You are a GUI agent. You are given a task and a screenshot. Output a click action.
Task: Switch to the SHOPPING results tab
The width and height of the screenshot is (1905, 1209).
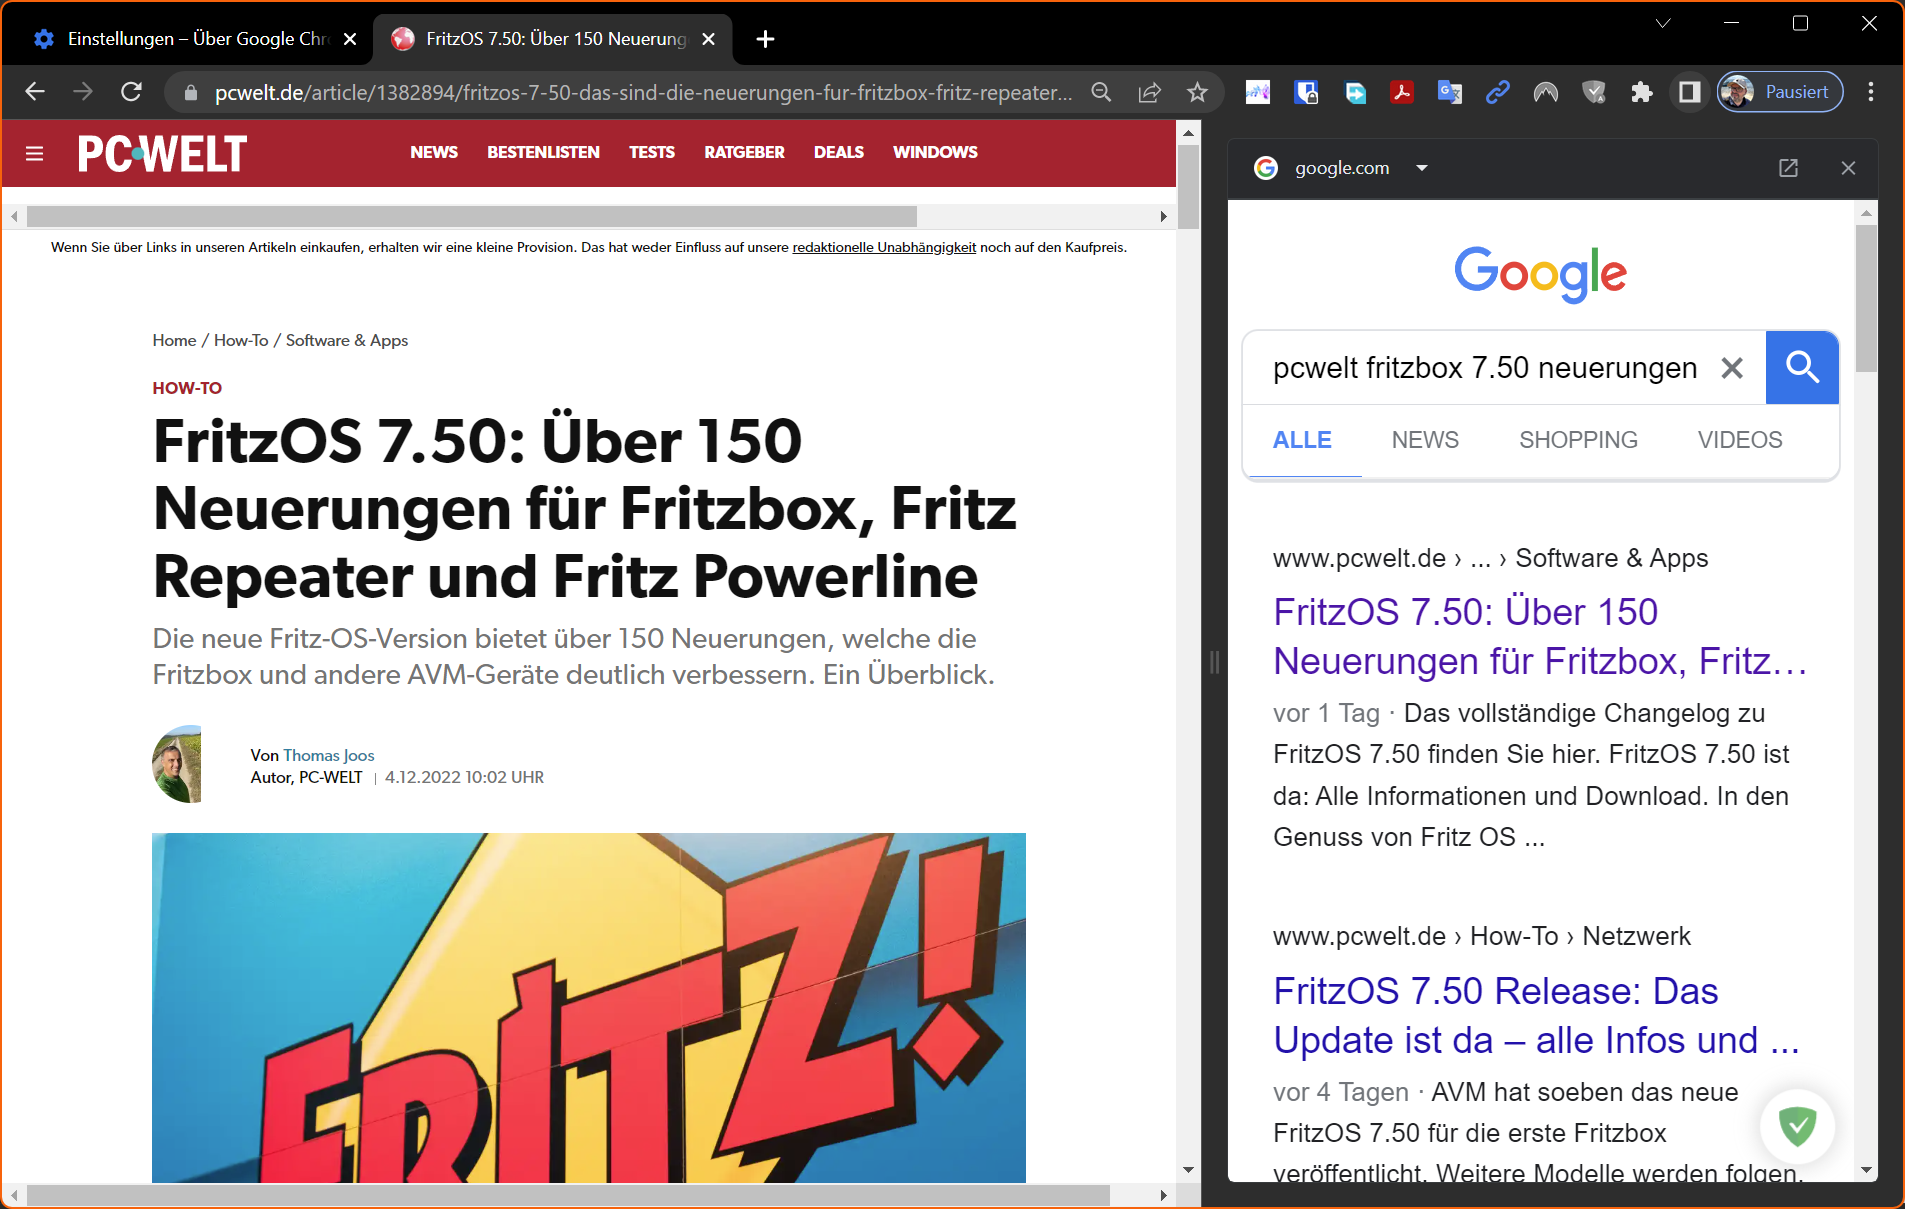(x=1578, y=440)
